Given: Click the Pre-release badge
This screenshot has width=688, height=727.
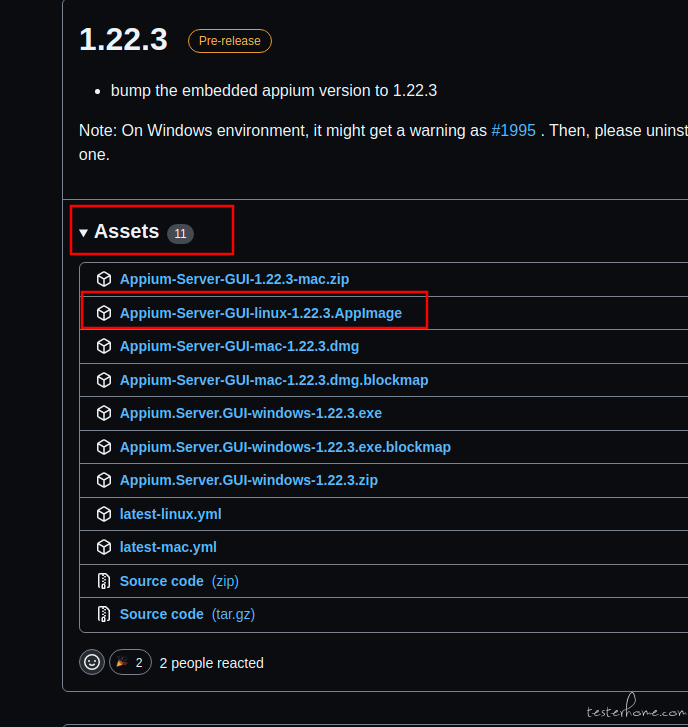Looking at the screenshot, I should pos(229,41).
